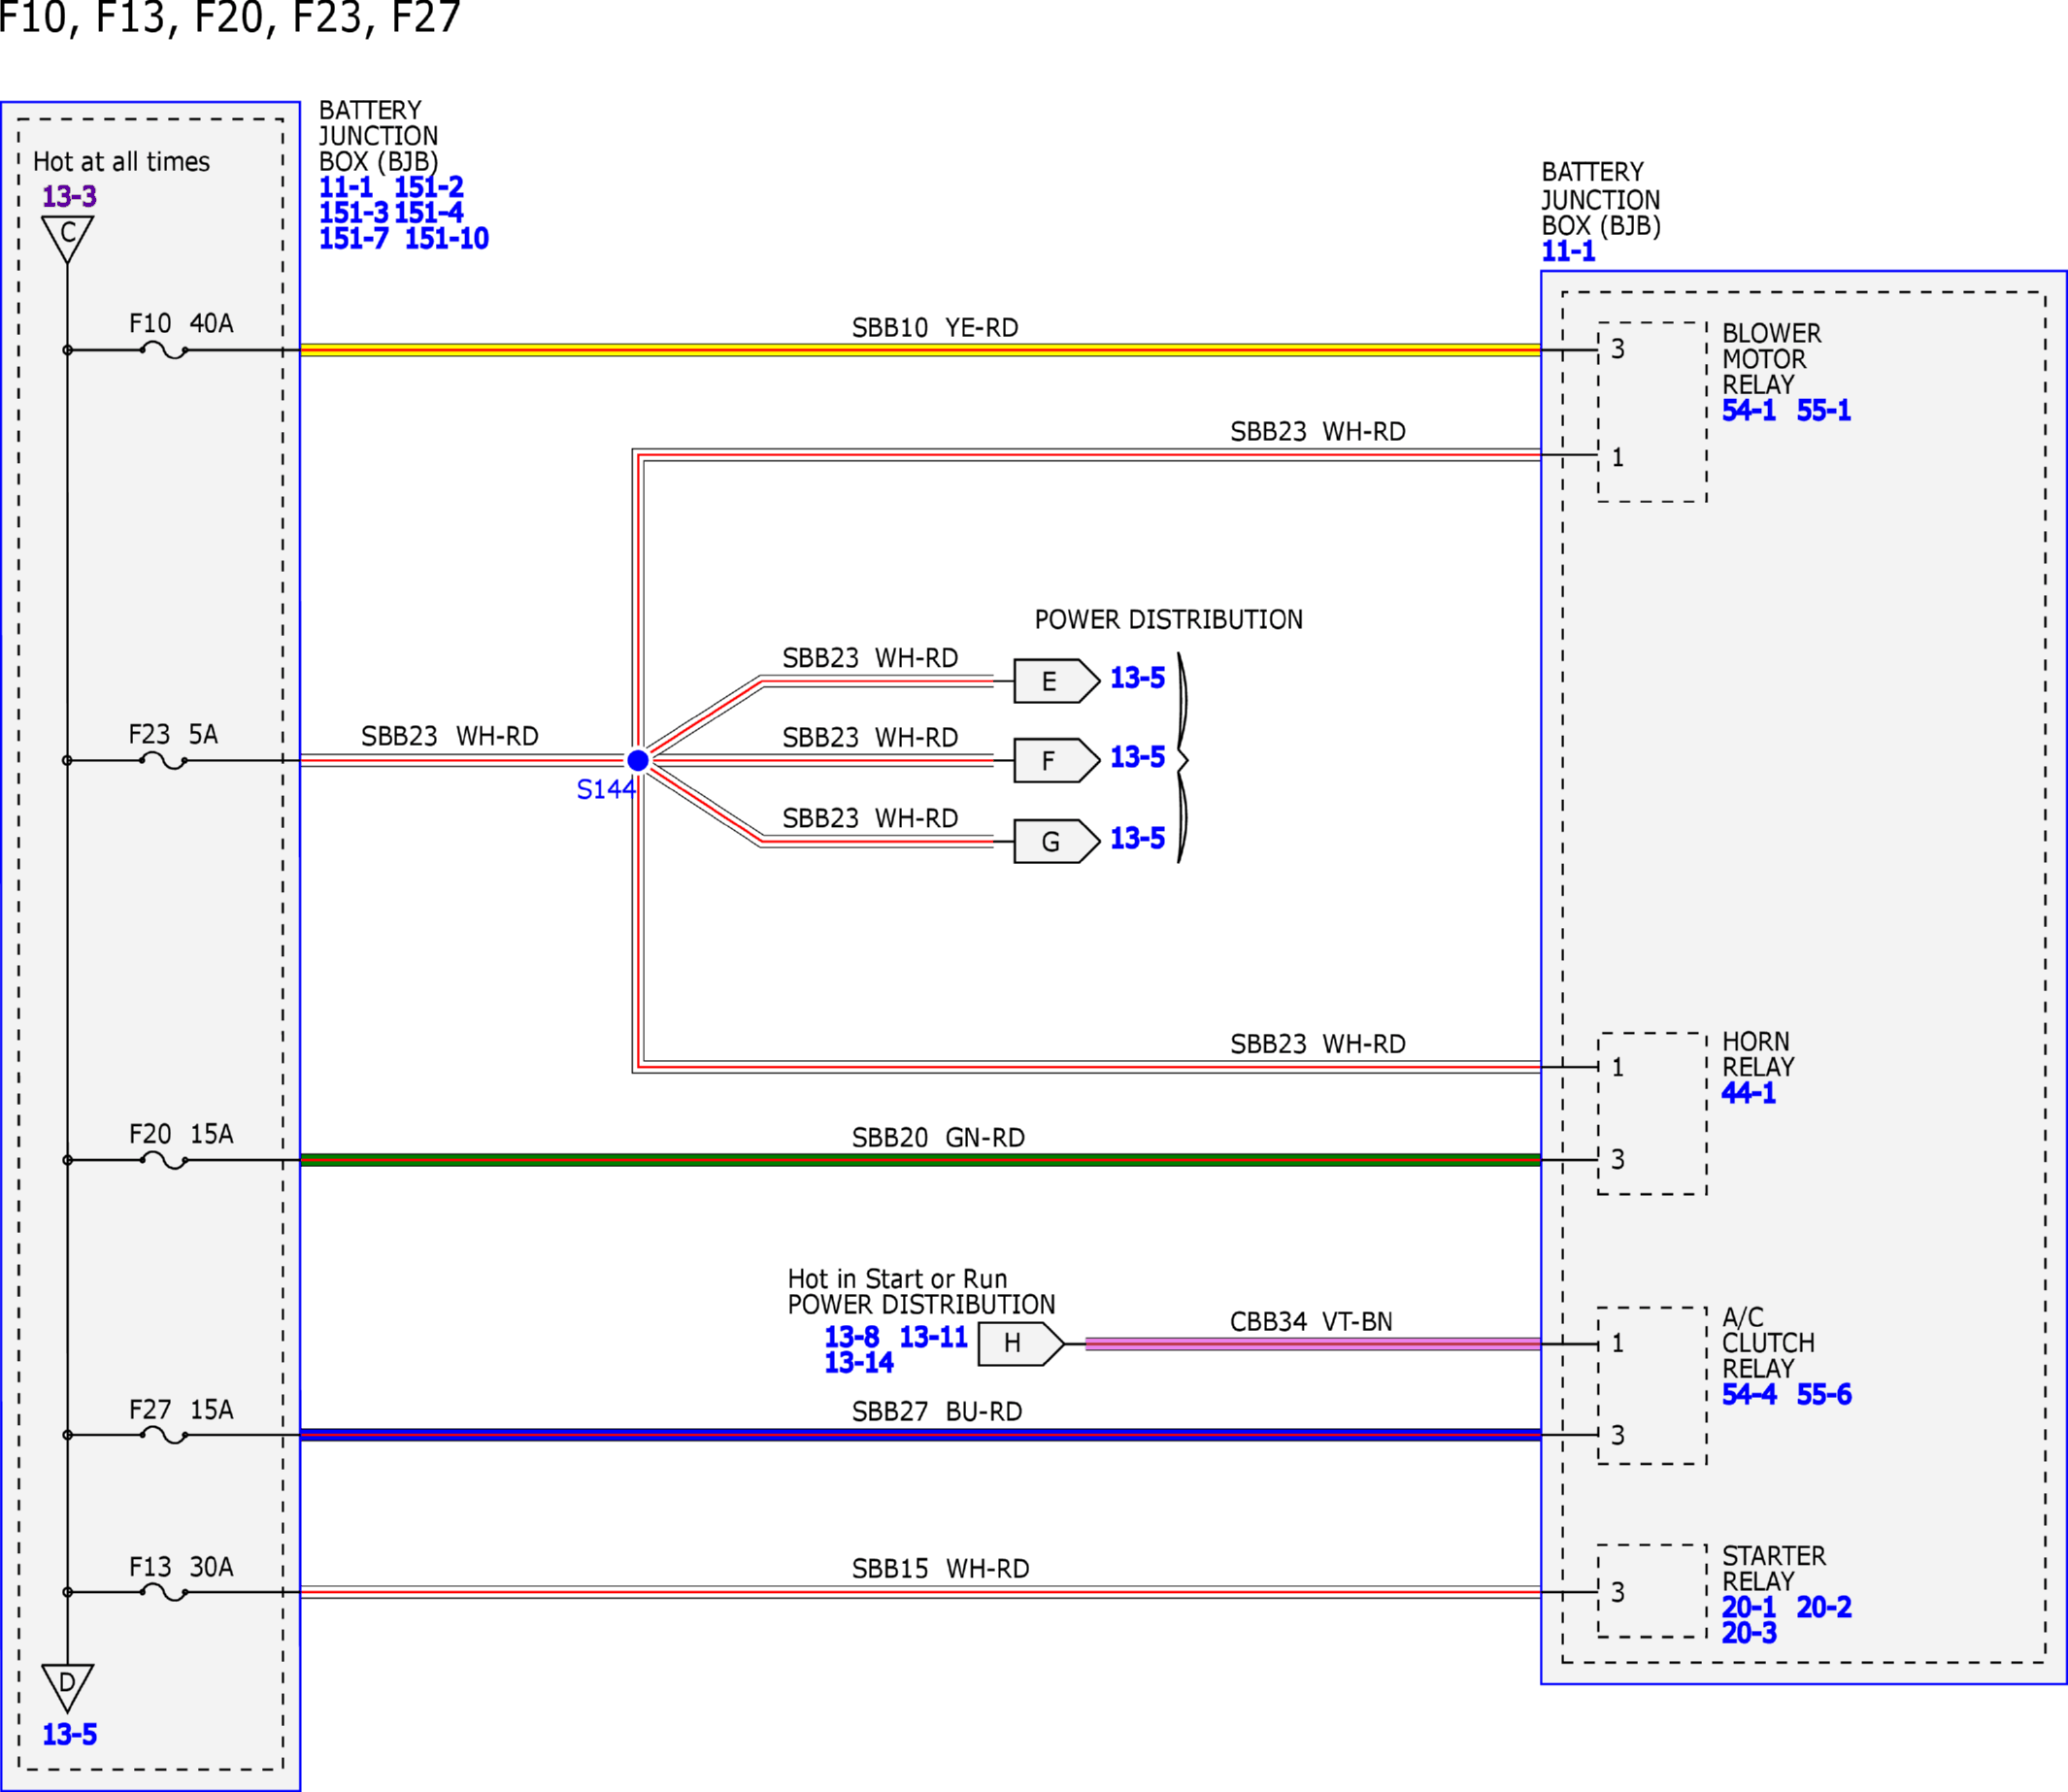
Task: Click the D connector triangle at bottom
Action: pyautogui.click(x=68, y=1688)
